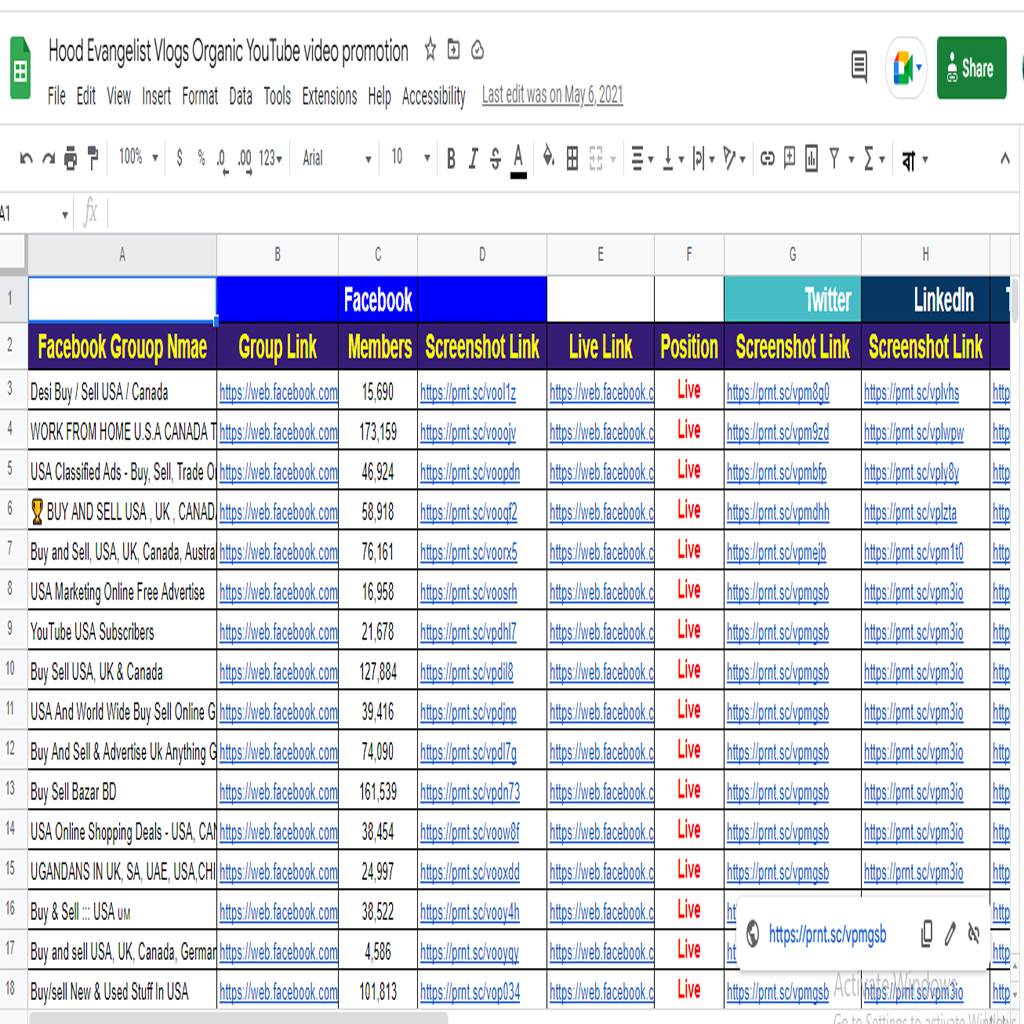Open the text color picker
The height and width of the screenshot is (1024, 1024).
click(519, 160)
